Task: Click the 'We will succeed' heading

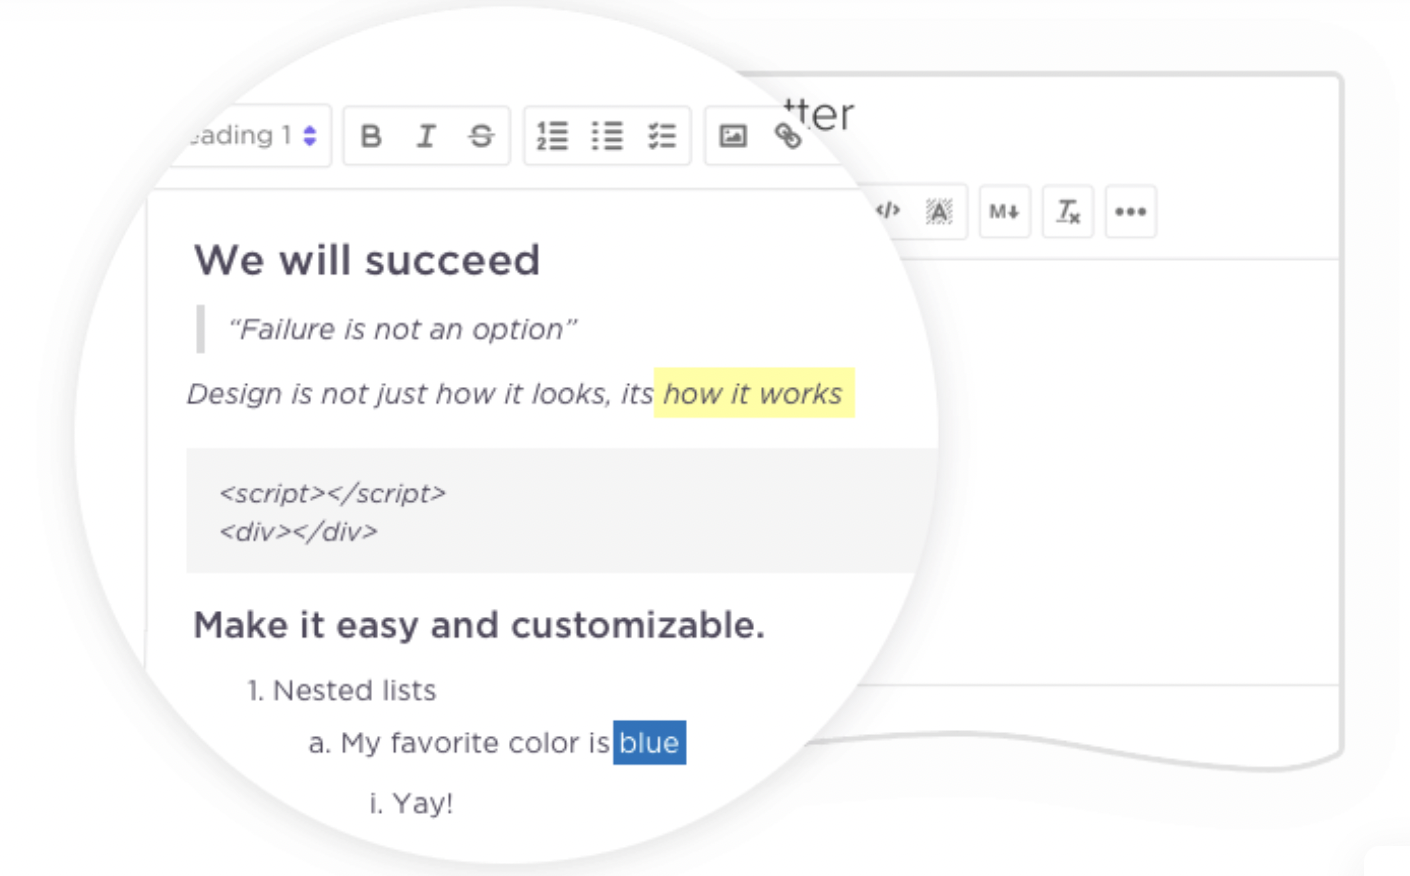Action: tap(367, 261)
